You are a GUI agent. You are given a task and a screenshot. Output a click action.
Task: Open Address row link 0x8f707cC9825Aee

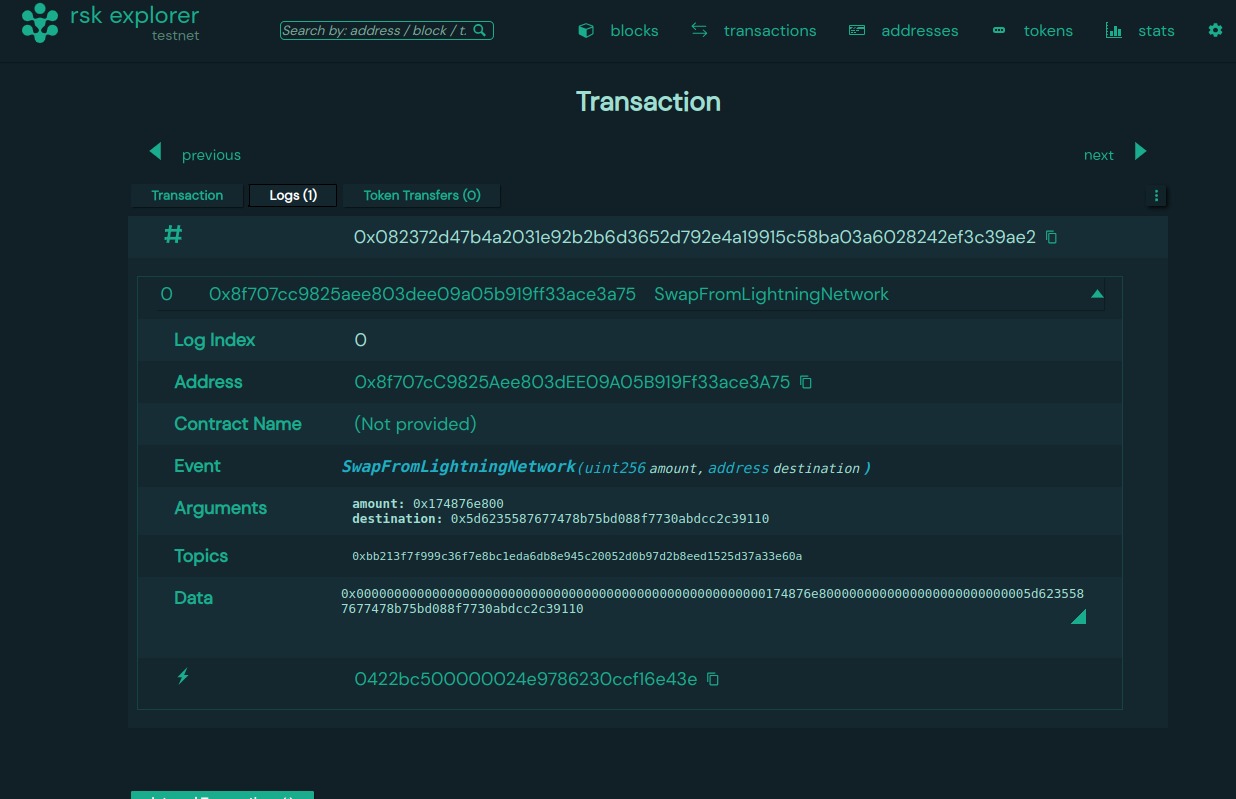click(x=572, y=382)
